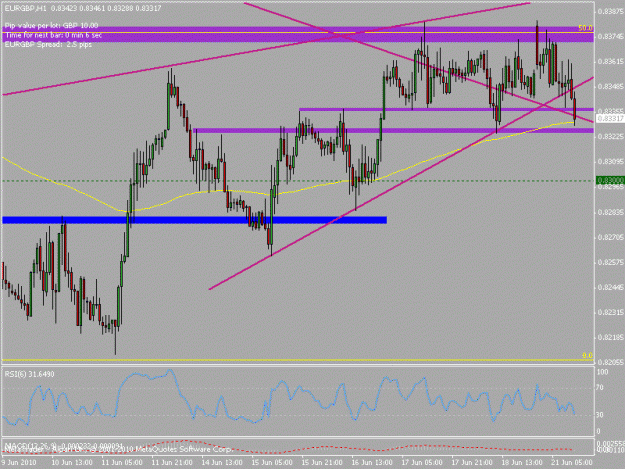Click the RSI scale value 30
This screenshot has height=469, width=625.
(x=601, y=415)
